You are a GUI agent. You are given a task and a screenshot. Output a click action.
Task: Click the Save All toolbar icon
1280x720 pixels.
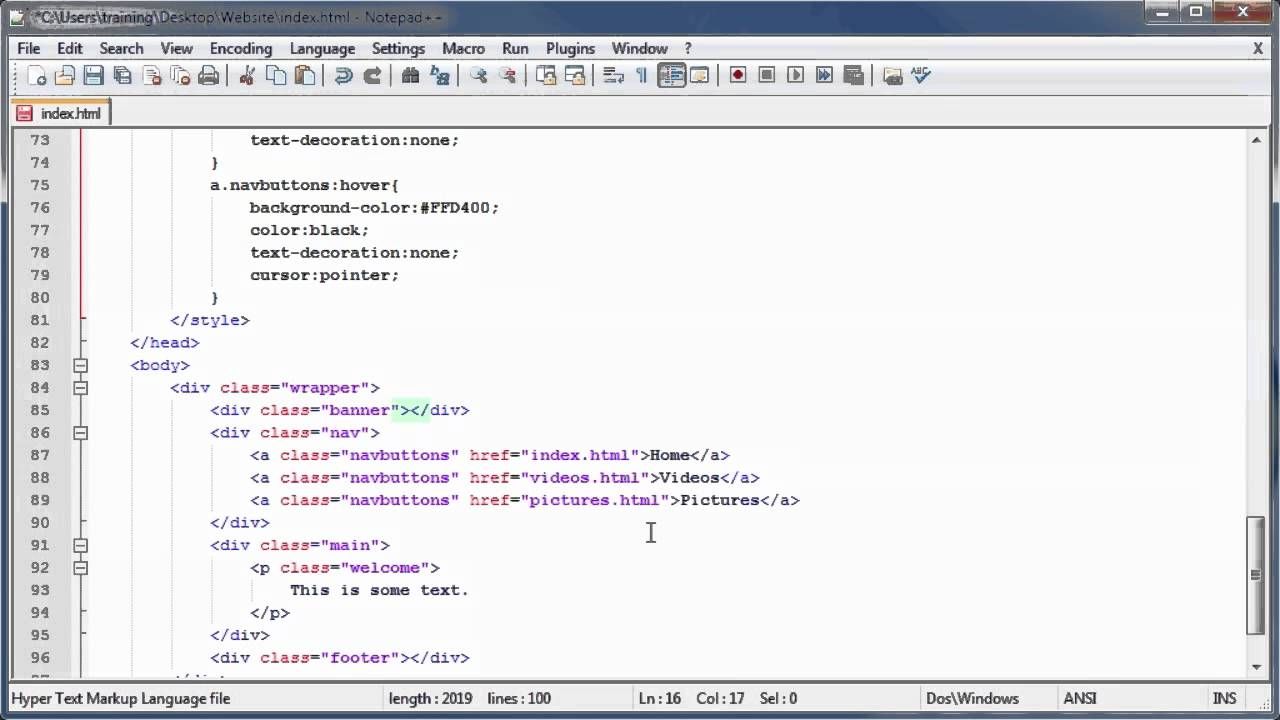pyautogui.click(x=123, y=76)
